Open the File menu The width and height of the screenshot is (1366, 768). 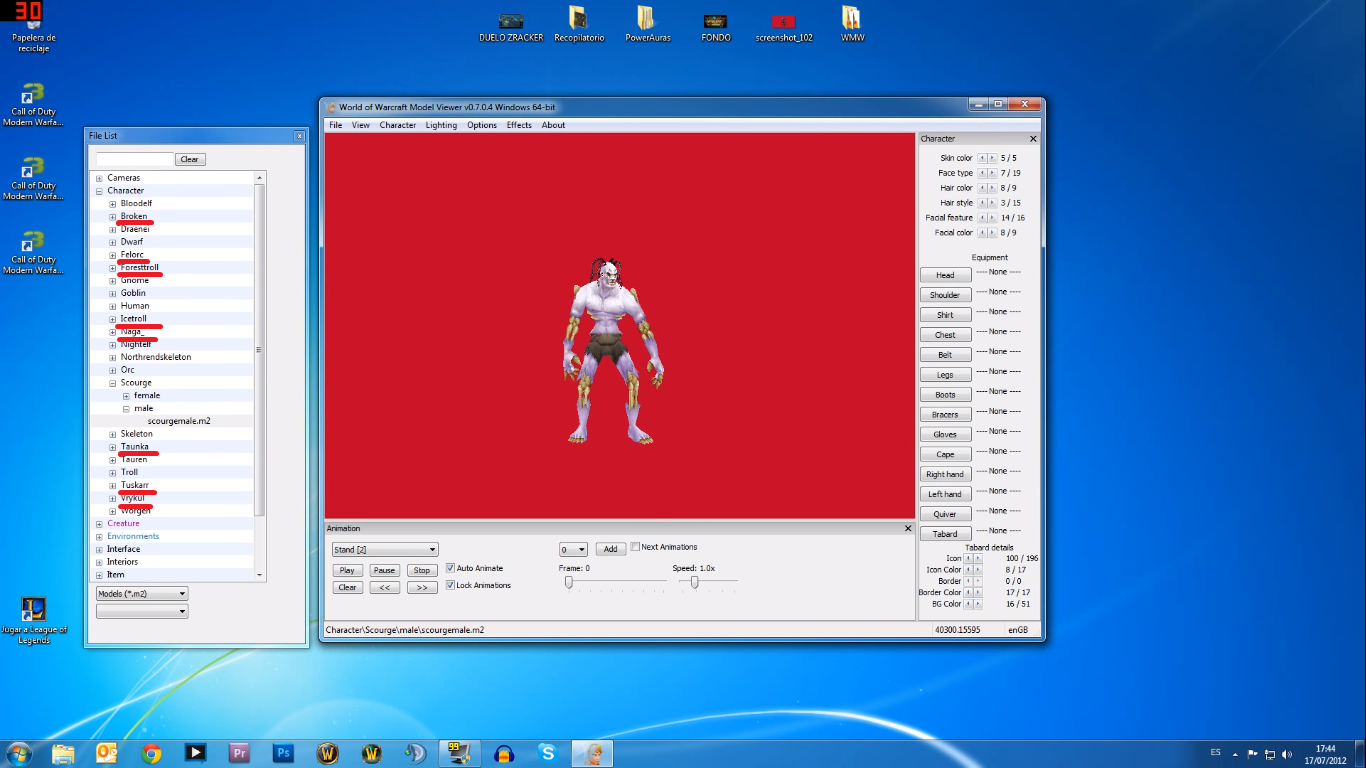[335, 125]
